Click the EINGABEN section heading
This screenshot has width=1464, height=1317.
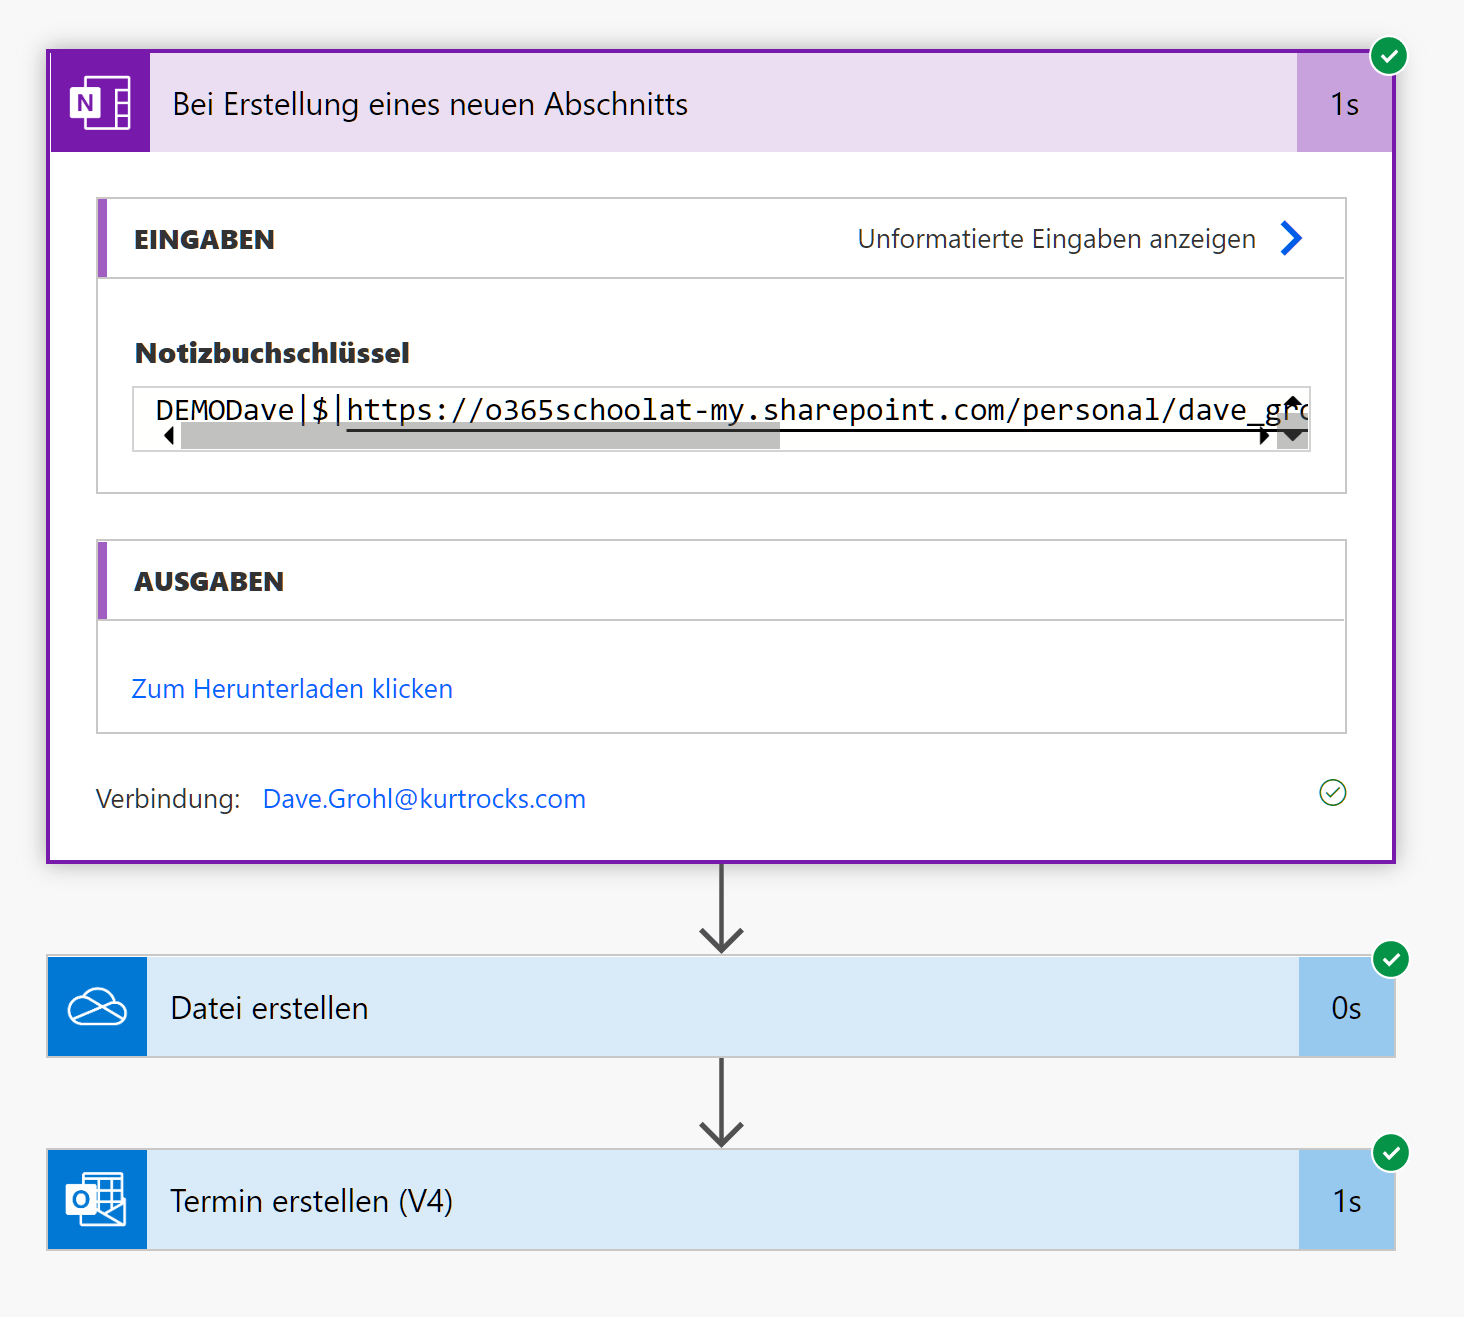tap(204, 240)
